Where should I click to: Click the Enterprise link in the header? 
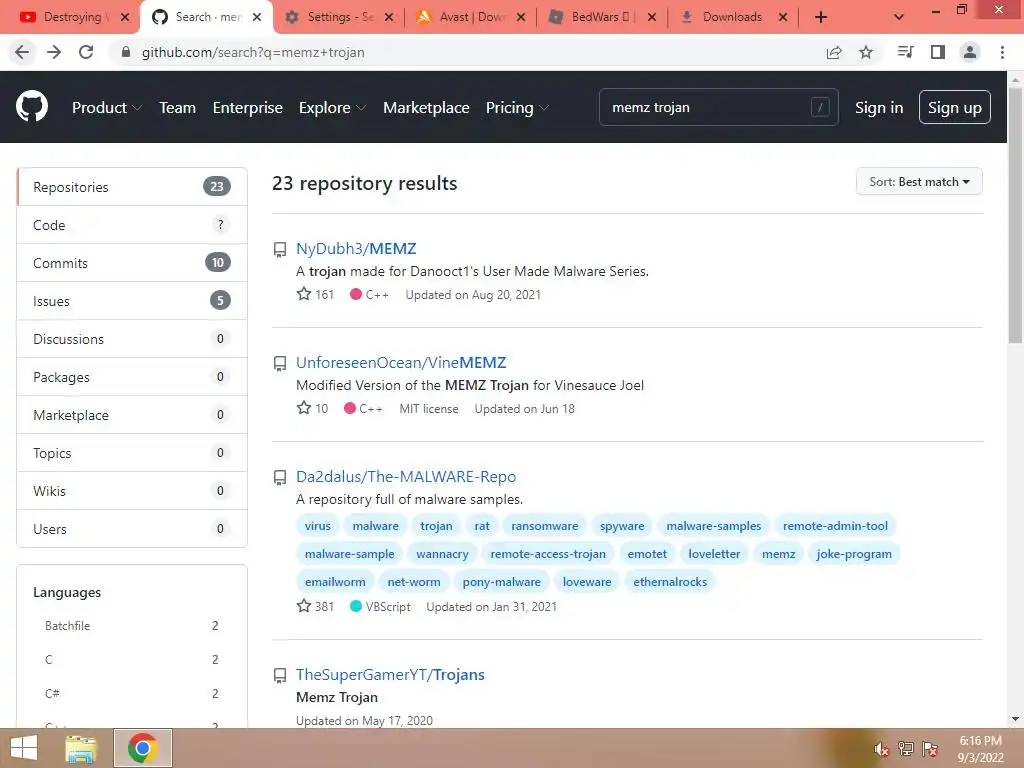(x=248, y=107)
